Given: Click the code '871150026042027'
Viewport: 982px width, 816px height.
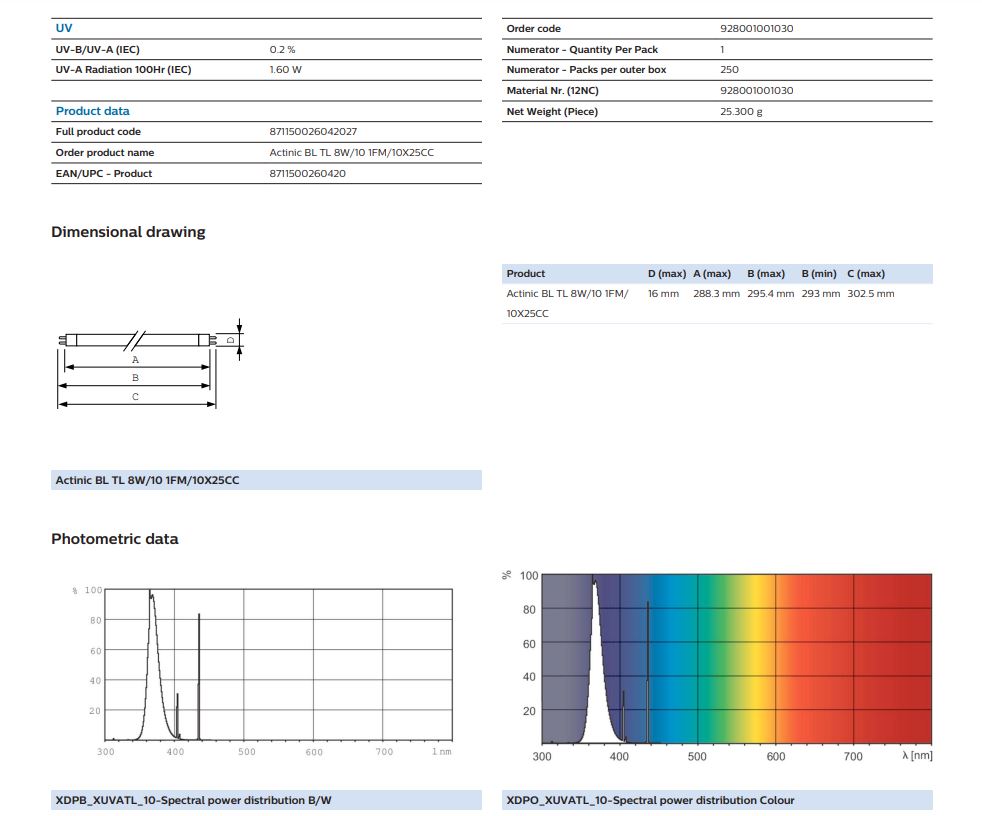Looking at the screenshot, I should (x=313, y=132).
